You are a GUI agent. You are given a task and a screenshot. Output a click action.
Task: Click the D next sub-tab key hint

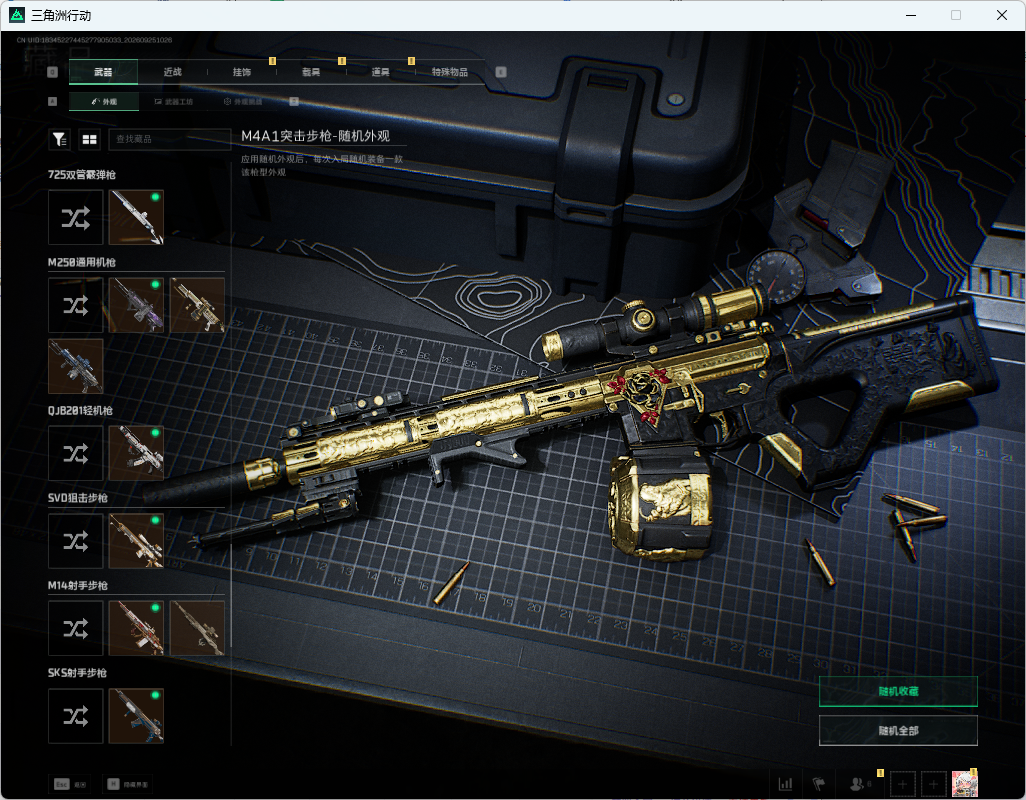pyautogui.click(x=294, y=101)
